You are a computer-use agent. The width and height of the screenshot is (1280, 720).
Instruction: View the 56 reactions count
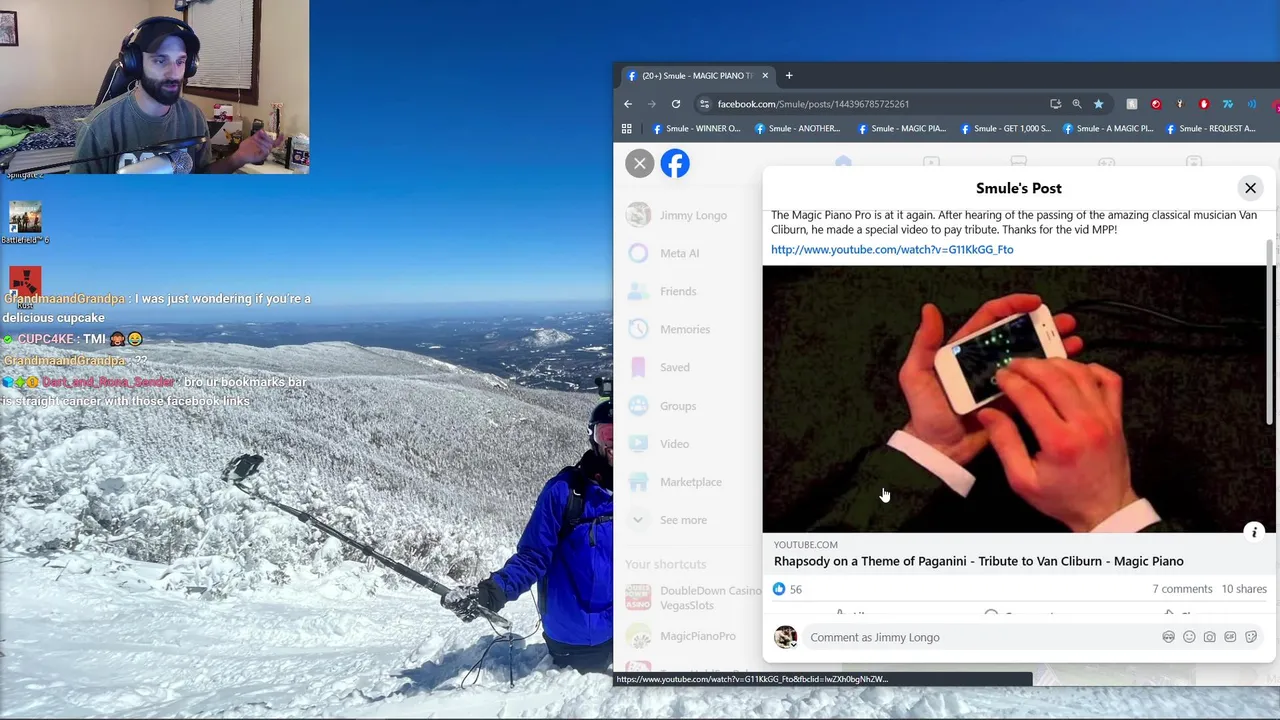tap(796, 590)
